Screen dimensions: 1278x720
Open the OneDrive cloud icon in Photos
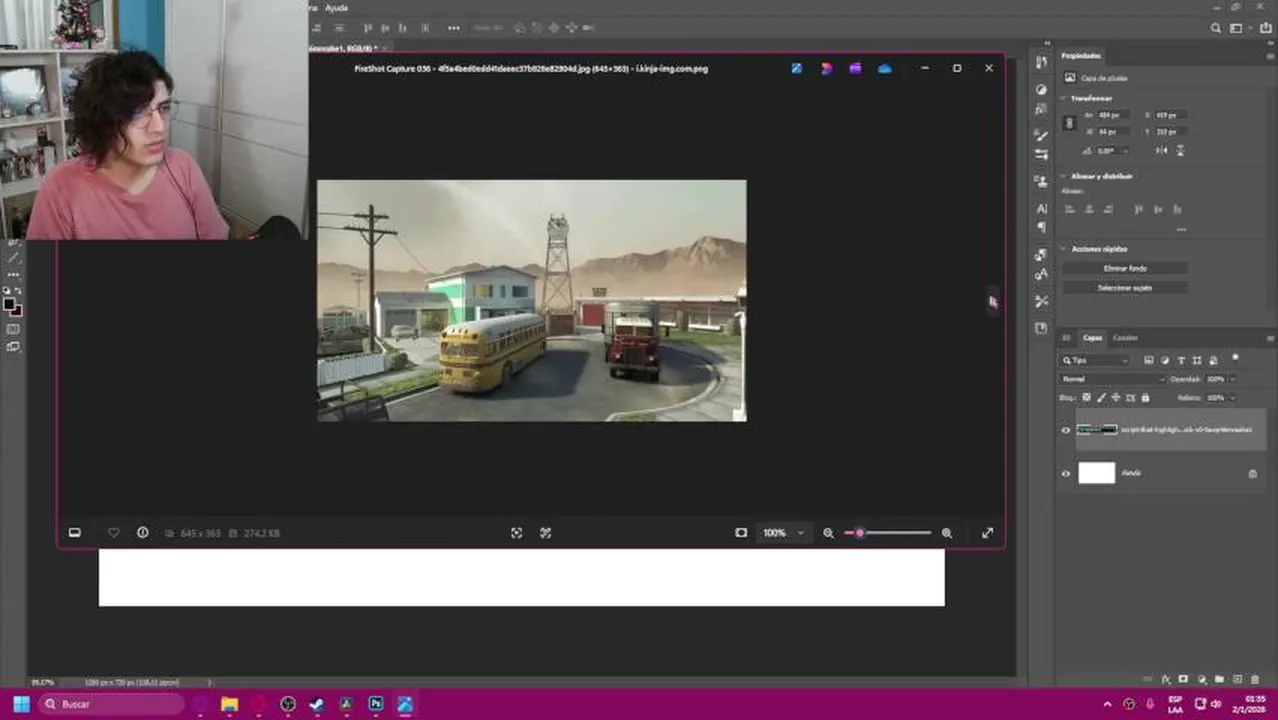click(x=884, y=68)
